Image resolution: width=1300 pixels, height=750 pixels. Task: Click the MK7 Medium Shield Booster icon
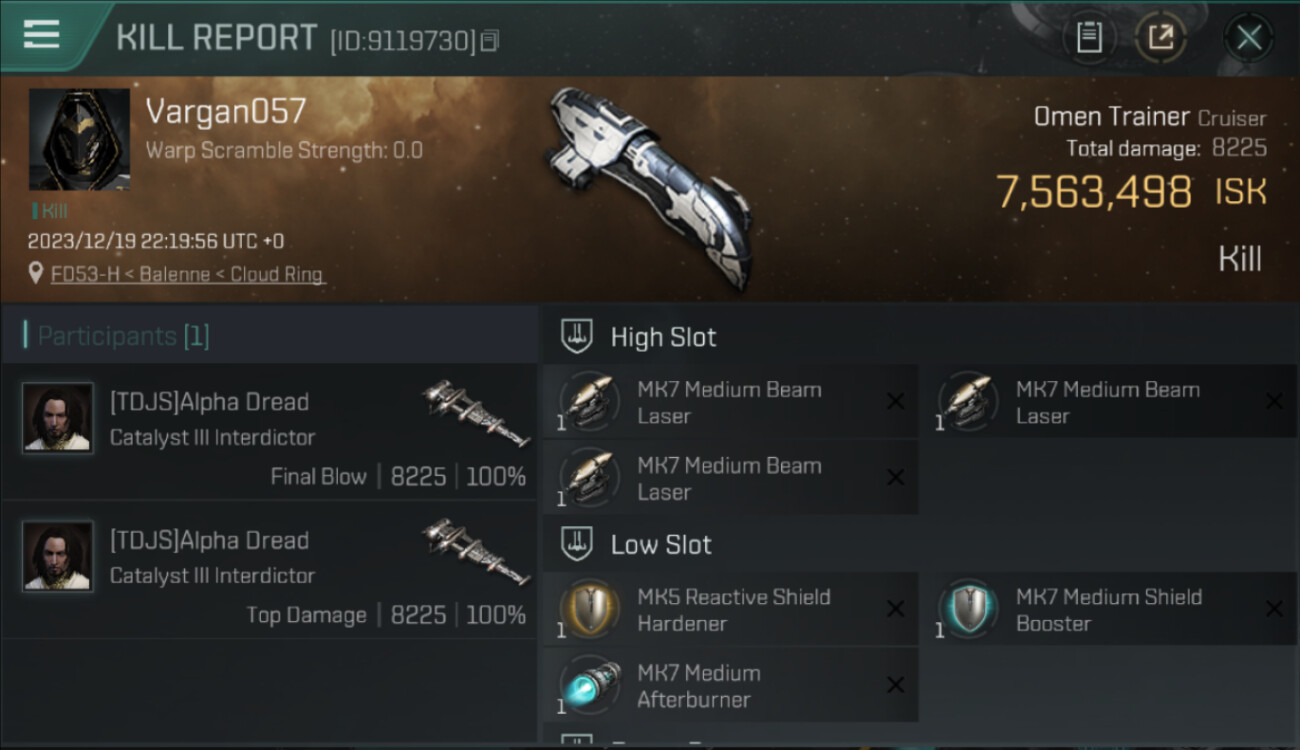967,609
